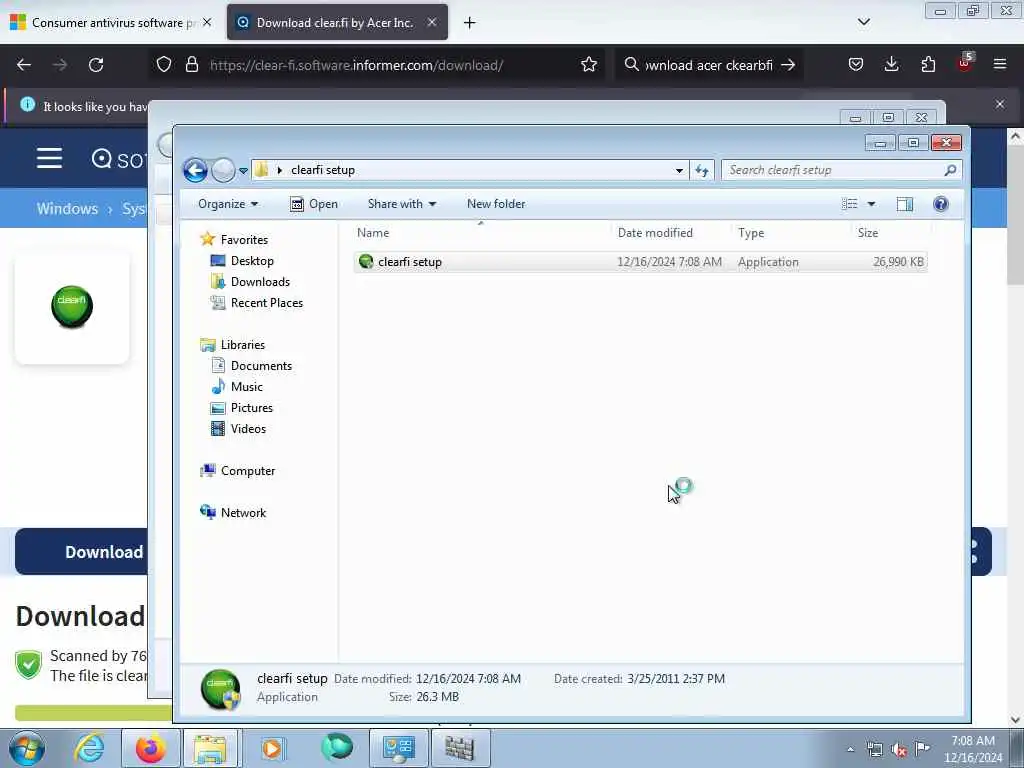Image resolution: width=1024 pixels, height=768 pixels.
Task: Click the Windows Start button
Action: [27, 748]
